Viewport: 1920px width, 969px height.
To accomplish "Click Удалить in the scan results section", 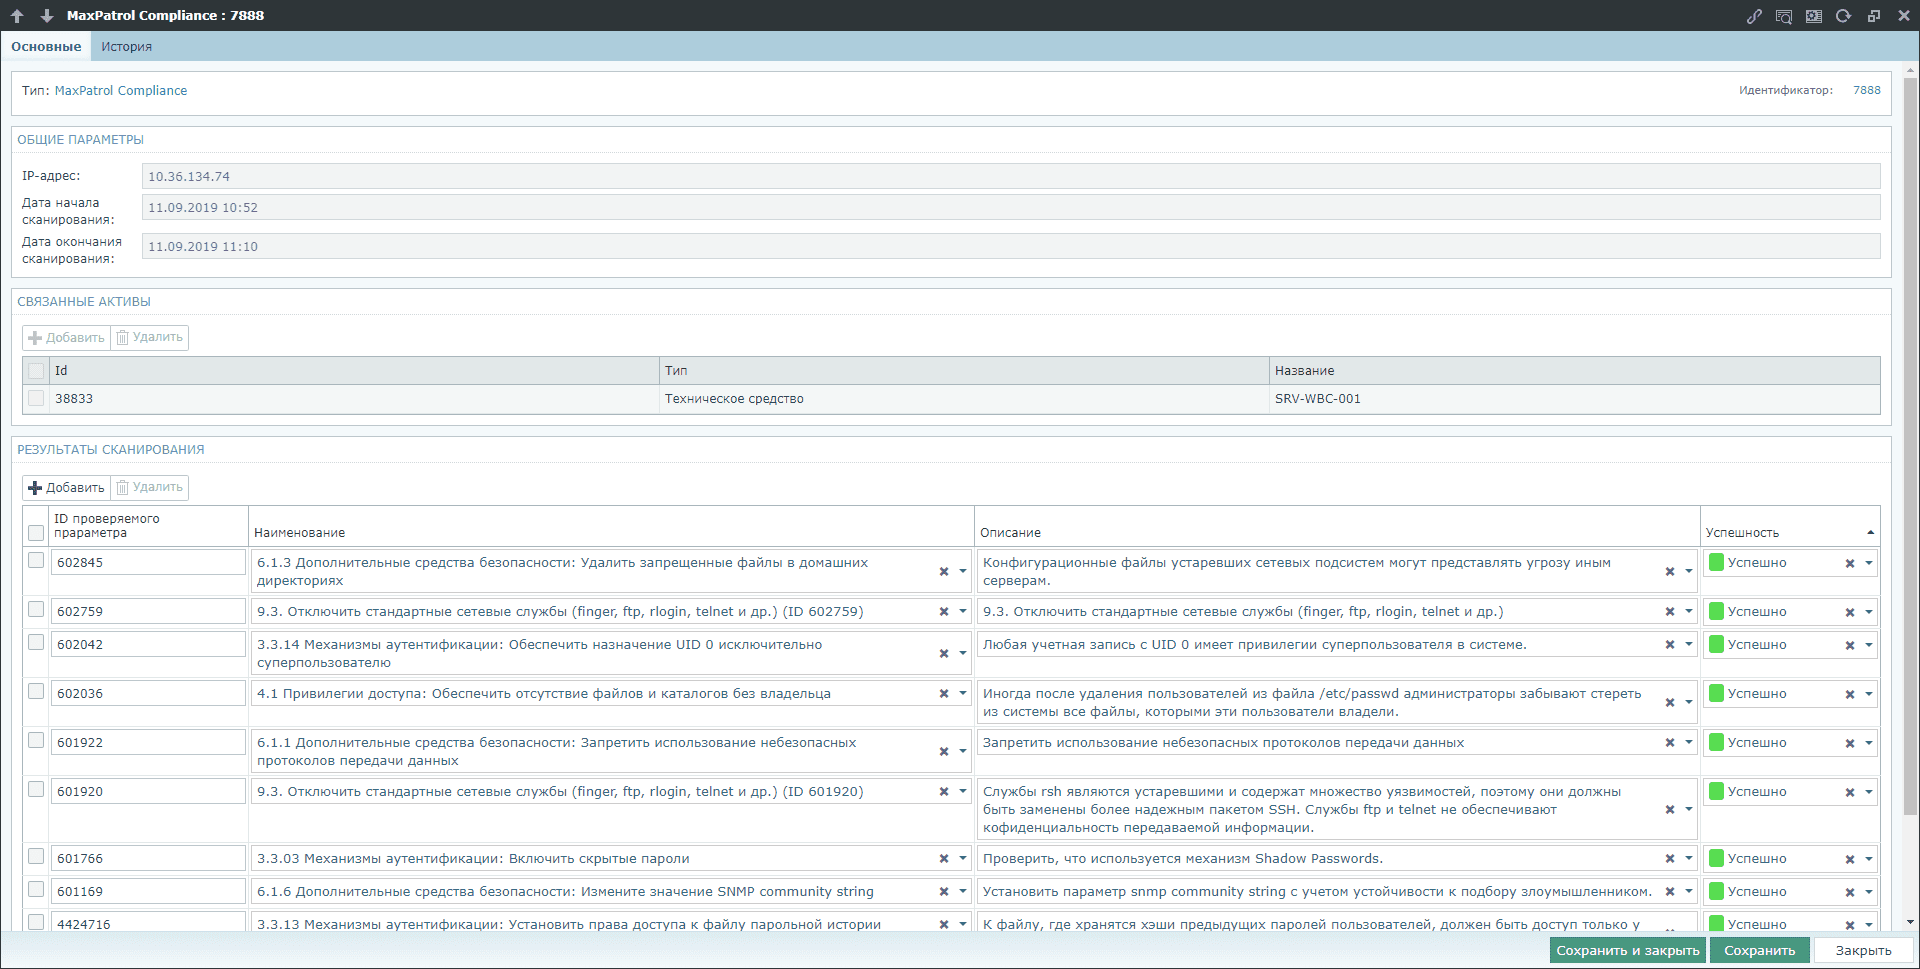I will point(149,488).
